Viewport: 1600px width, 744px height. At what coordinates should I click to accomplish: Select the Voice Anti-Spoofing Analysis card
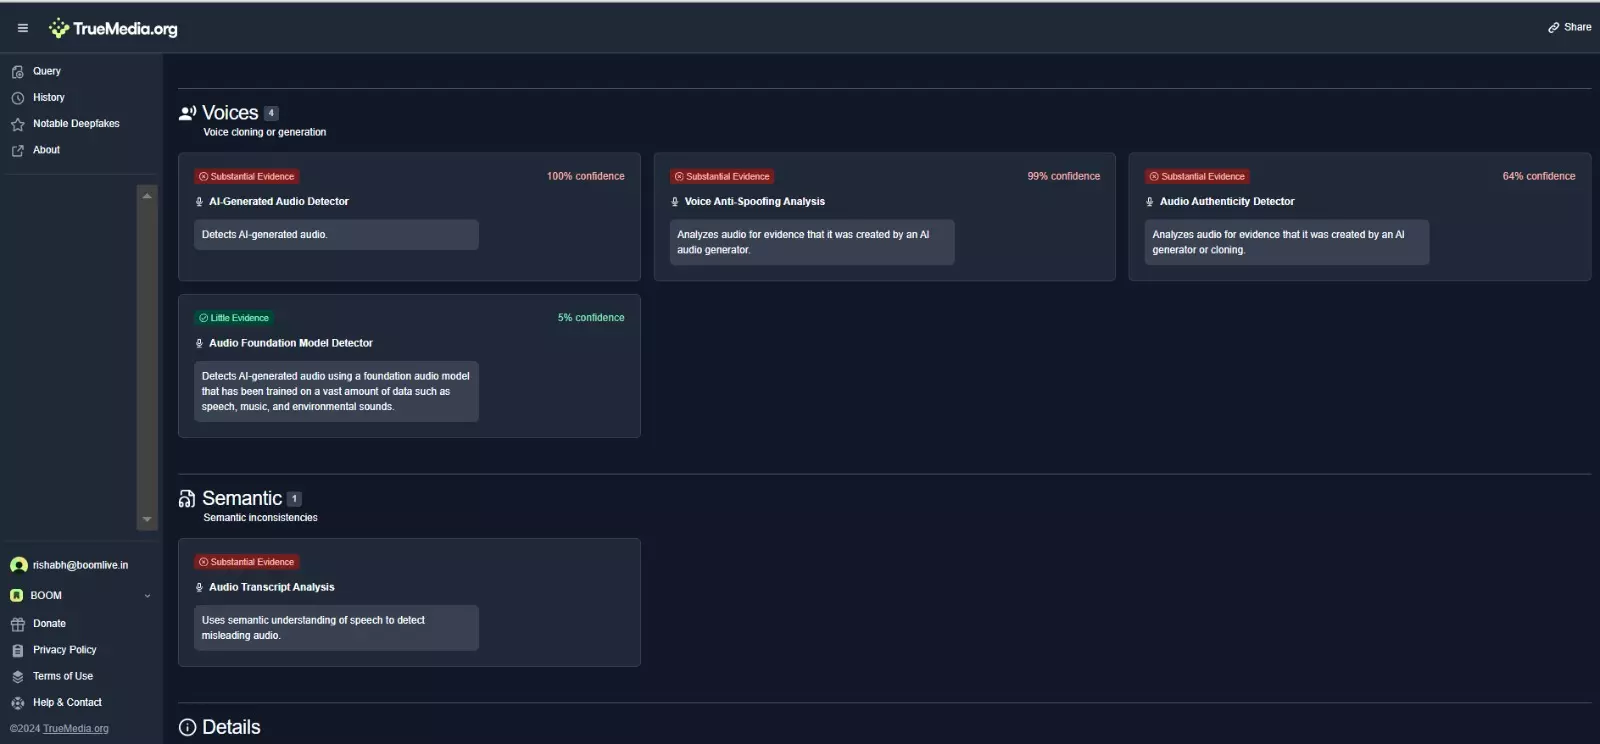coord(884,216)
